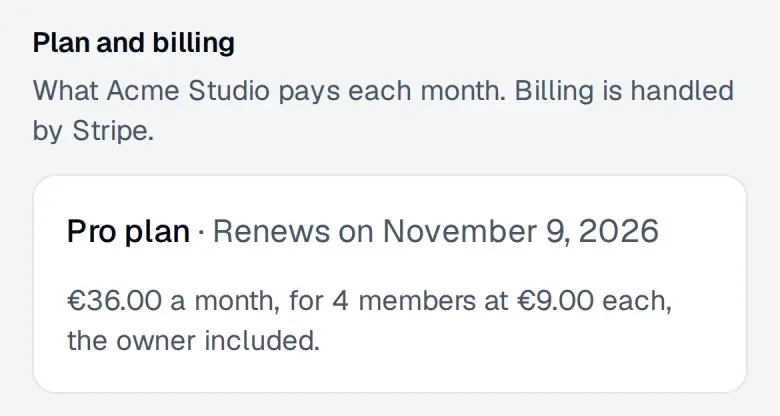
Task: Click the dot separator after Pro plan
Action: (201, 232)
